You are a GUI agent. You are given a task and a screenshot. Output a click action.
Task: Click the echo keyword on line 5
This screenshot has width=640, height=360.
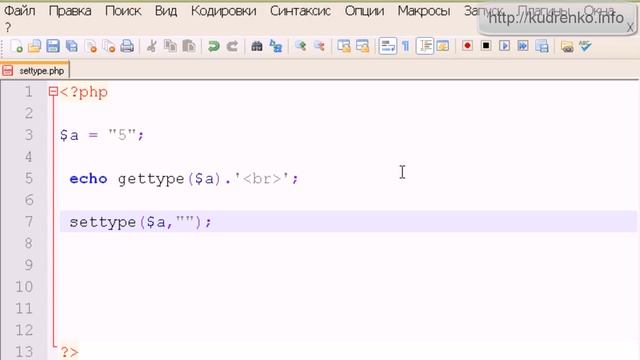click(88, 179)
